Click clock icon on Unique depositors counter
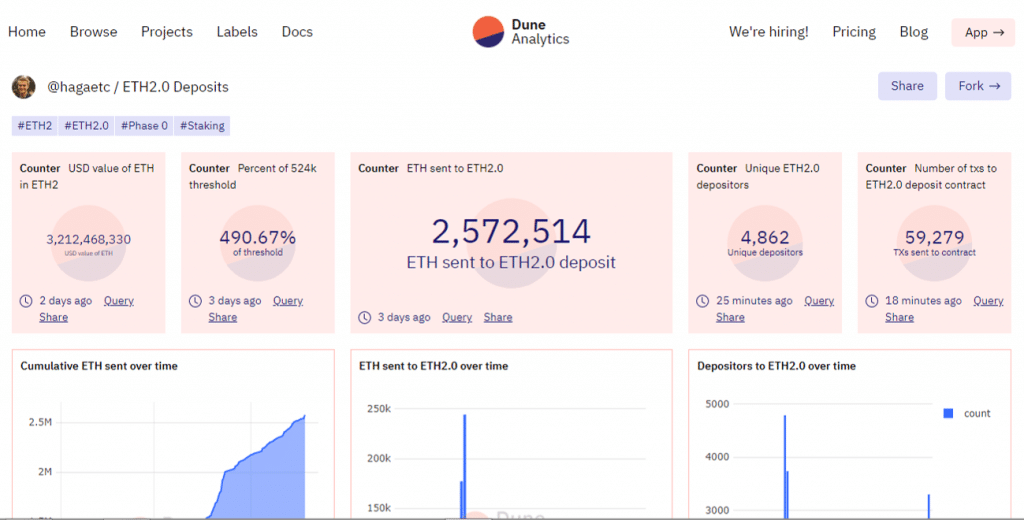Viewport: 1024px width, 520px height. (x=703, y=301)
